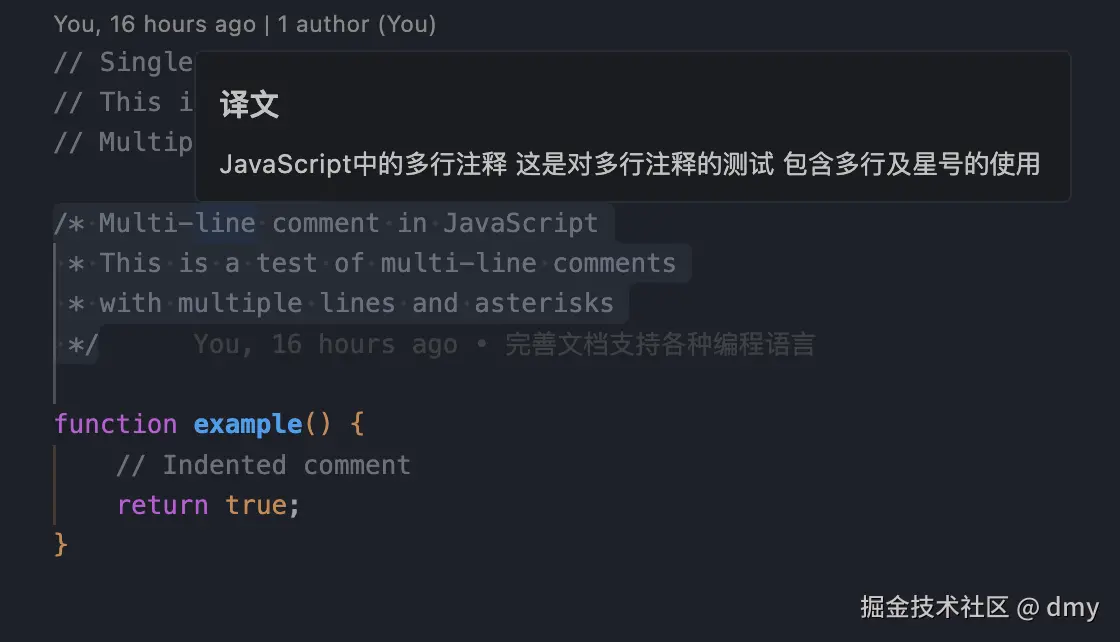Click the "掘金技术社区 @ dmy" watermark
Image resolution: width=1120 pixels, height=642 pixels.
(979, 606)
